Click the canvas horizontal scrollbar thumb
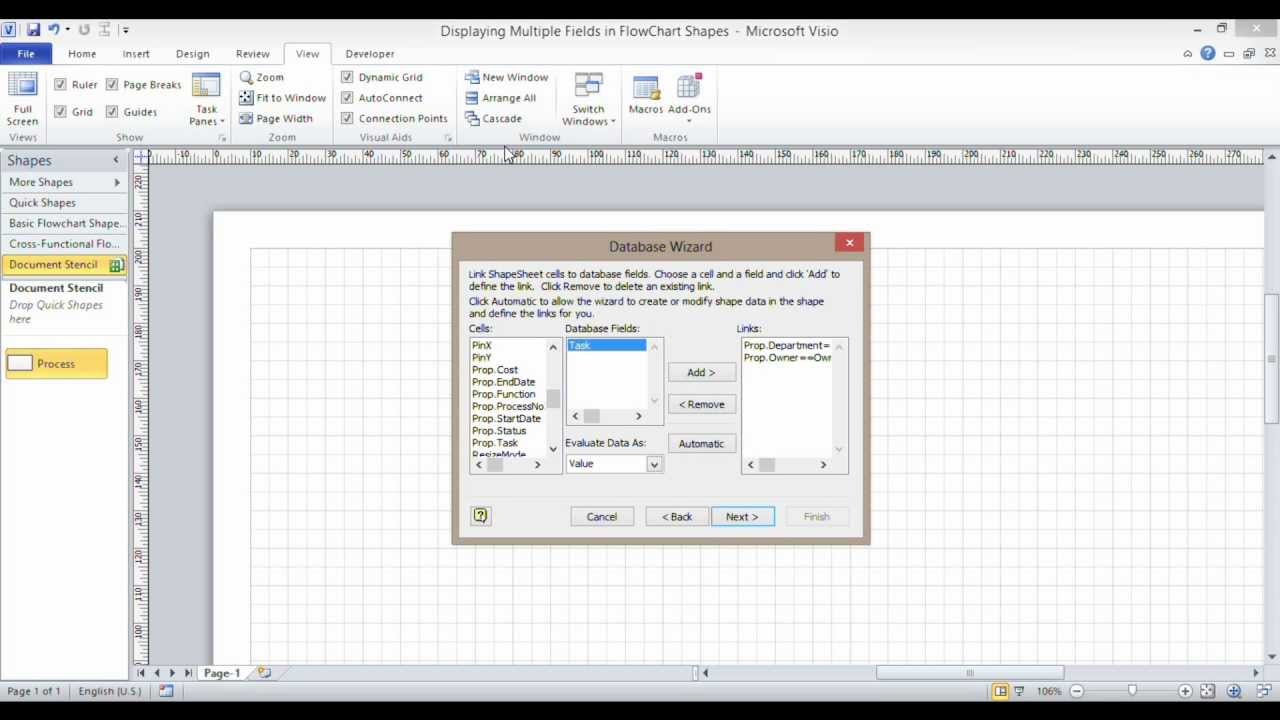 [x=970, y=673]
